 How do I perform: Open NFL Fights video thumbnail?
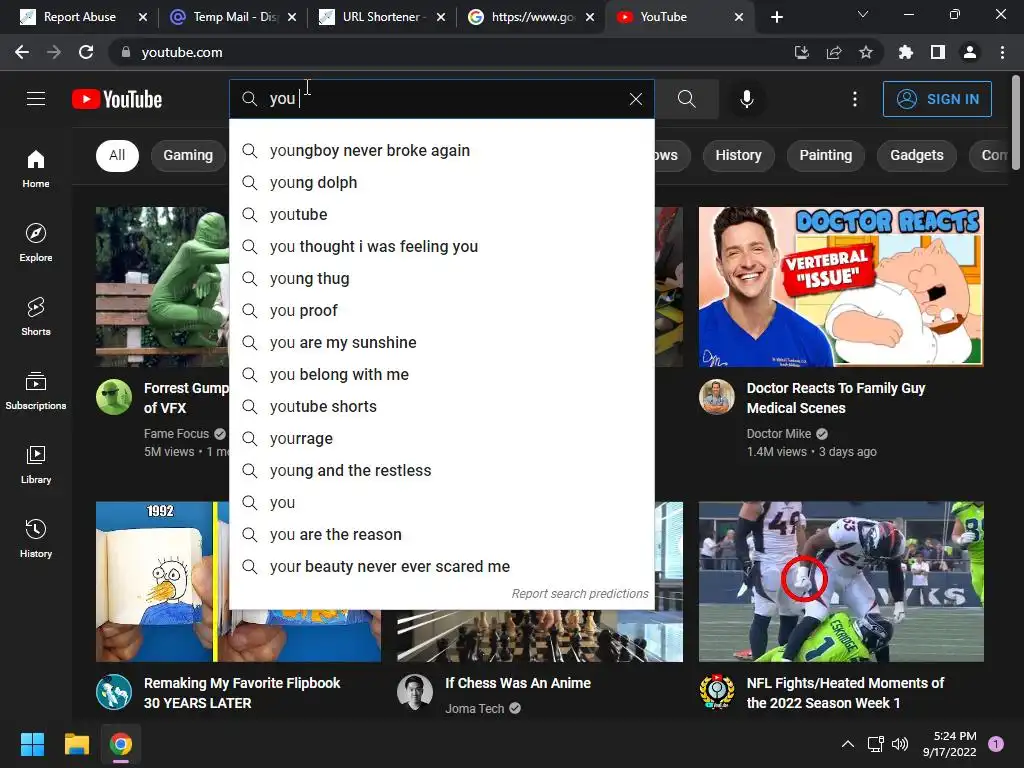(841, 581)
